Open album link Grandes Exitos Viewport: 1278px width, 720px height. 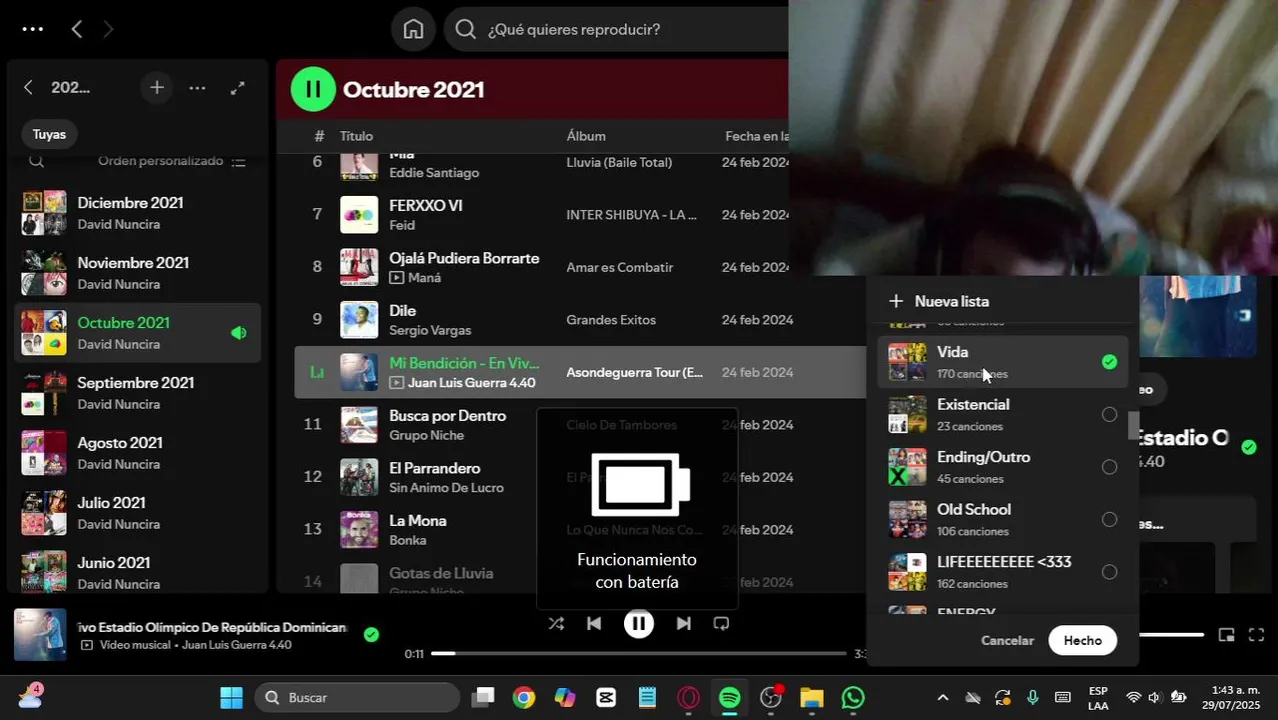pyautogui.click(x=611, y=320)
